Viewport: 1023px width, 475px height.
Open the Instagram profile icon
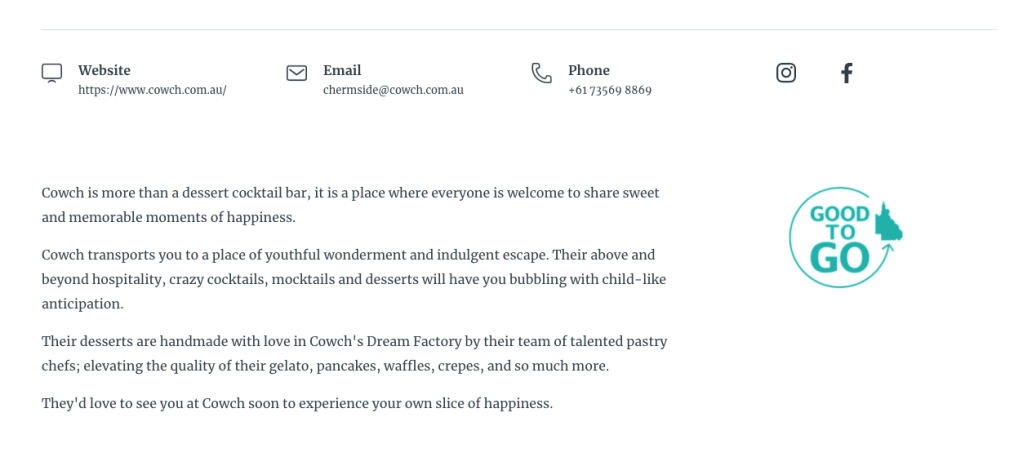tap(786, 73)
